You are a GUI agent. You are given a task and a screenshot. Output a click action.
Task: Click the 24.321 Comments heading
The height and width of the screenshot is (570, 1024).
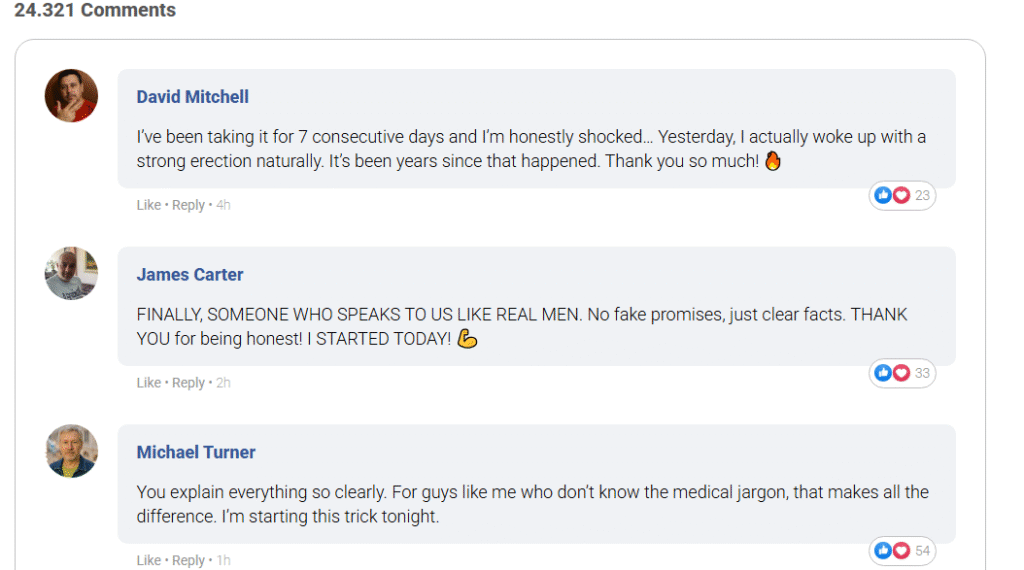(95, 11)
